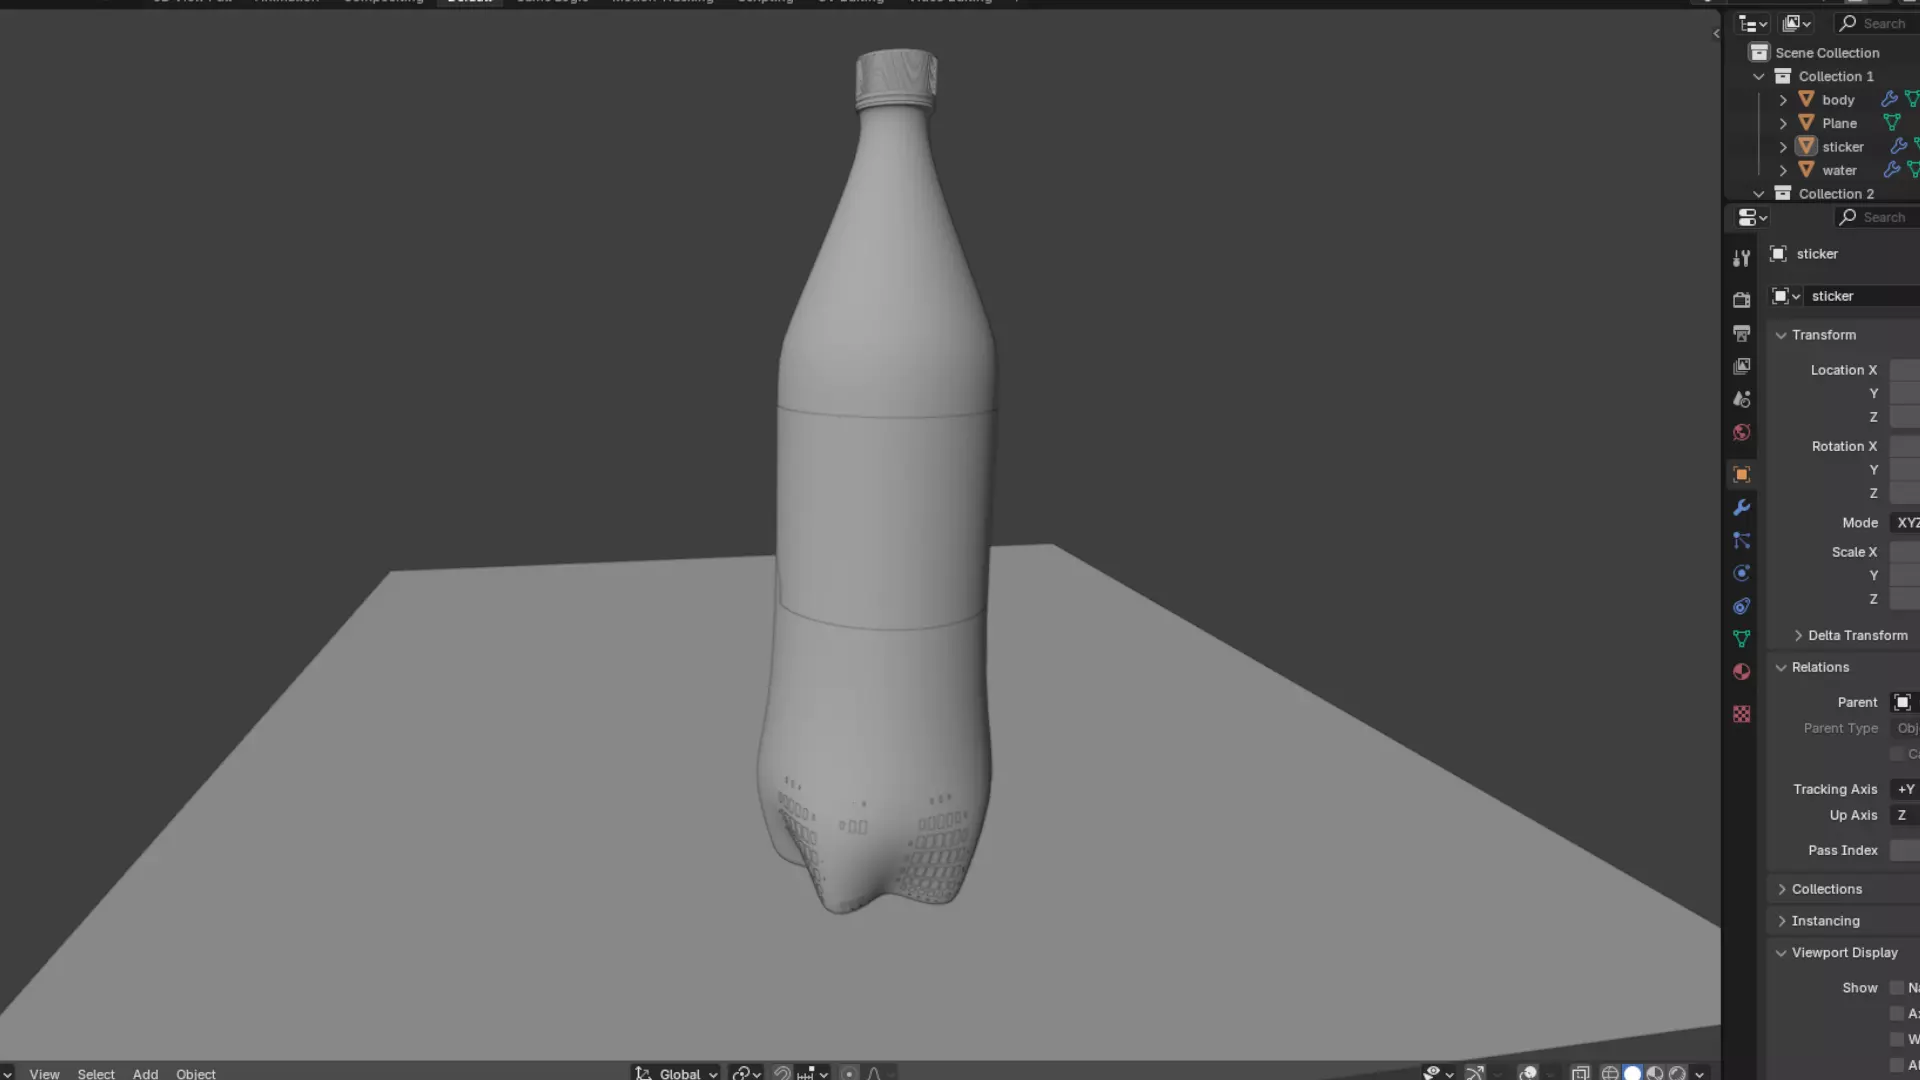This screenshot has width=1920, height=1080.
Task: Collapse the Collection 1 tree
Action: tap(1758, 76)
